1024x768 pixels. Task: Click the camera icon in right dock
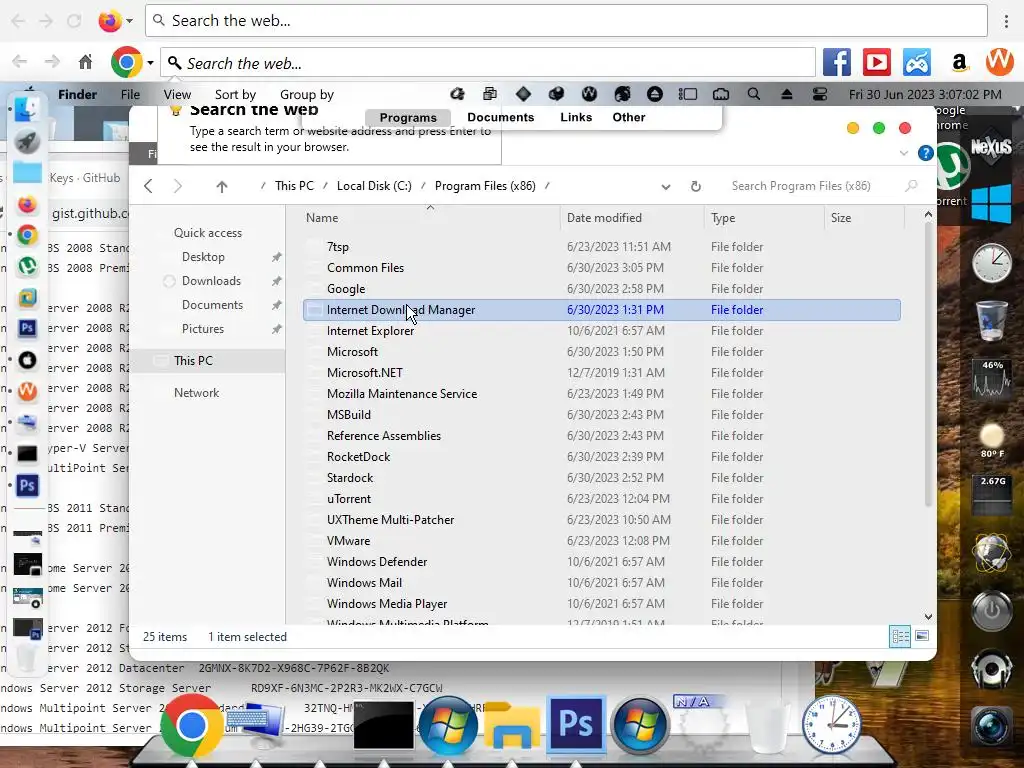[991, 726]
